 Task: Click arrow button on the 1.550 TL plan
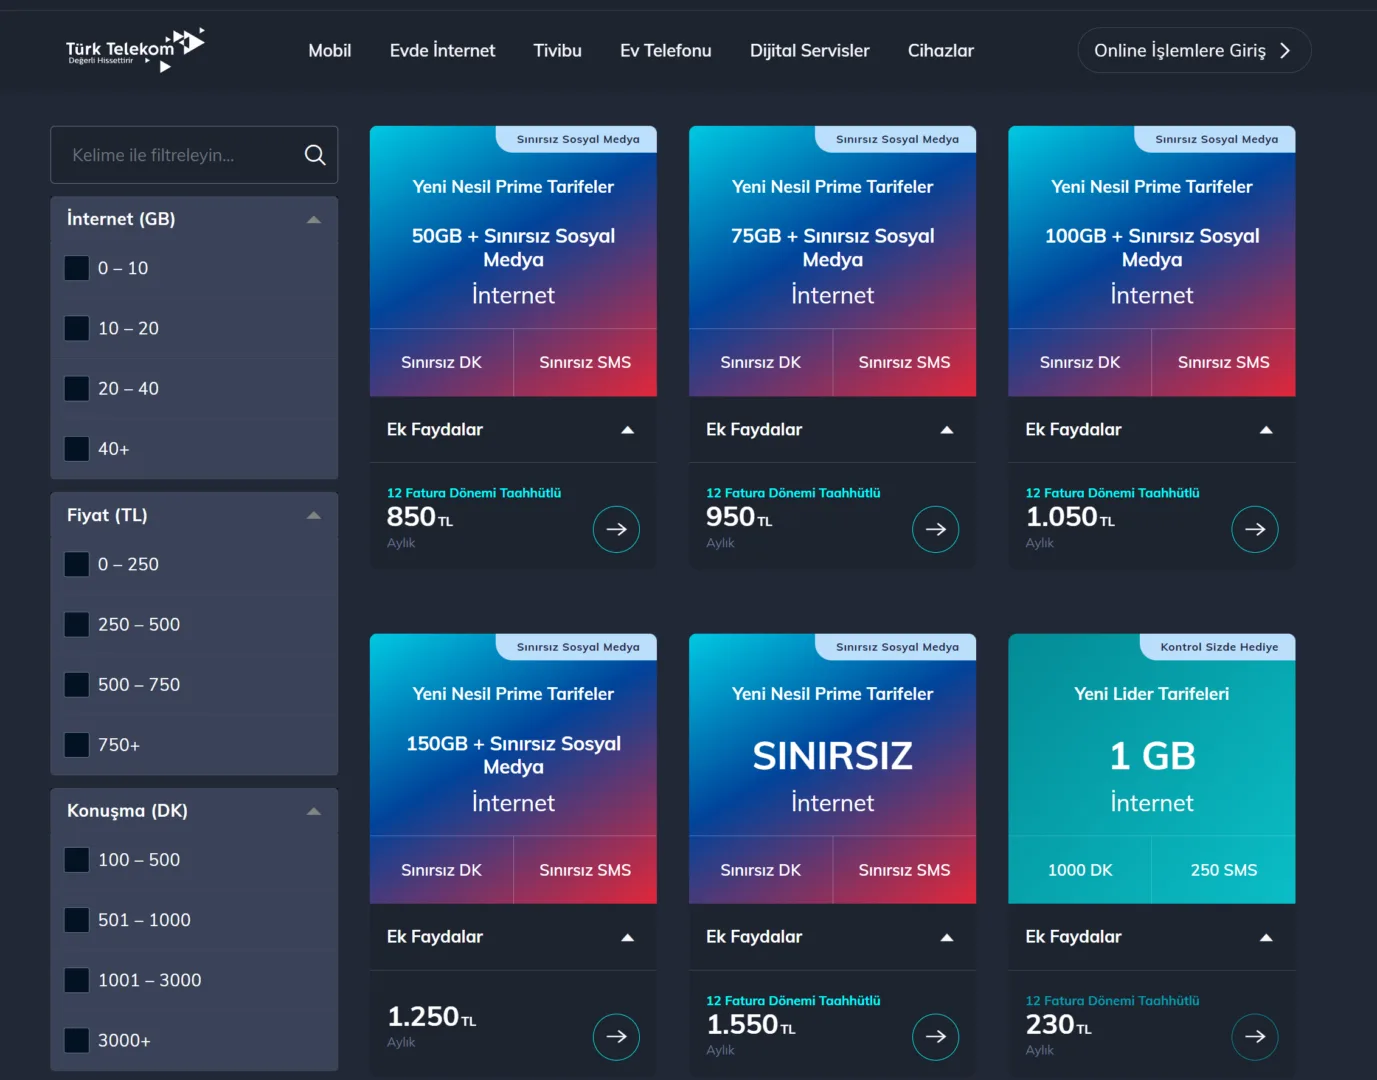pos(936,1037)
